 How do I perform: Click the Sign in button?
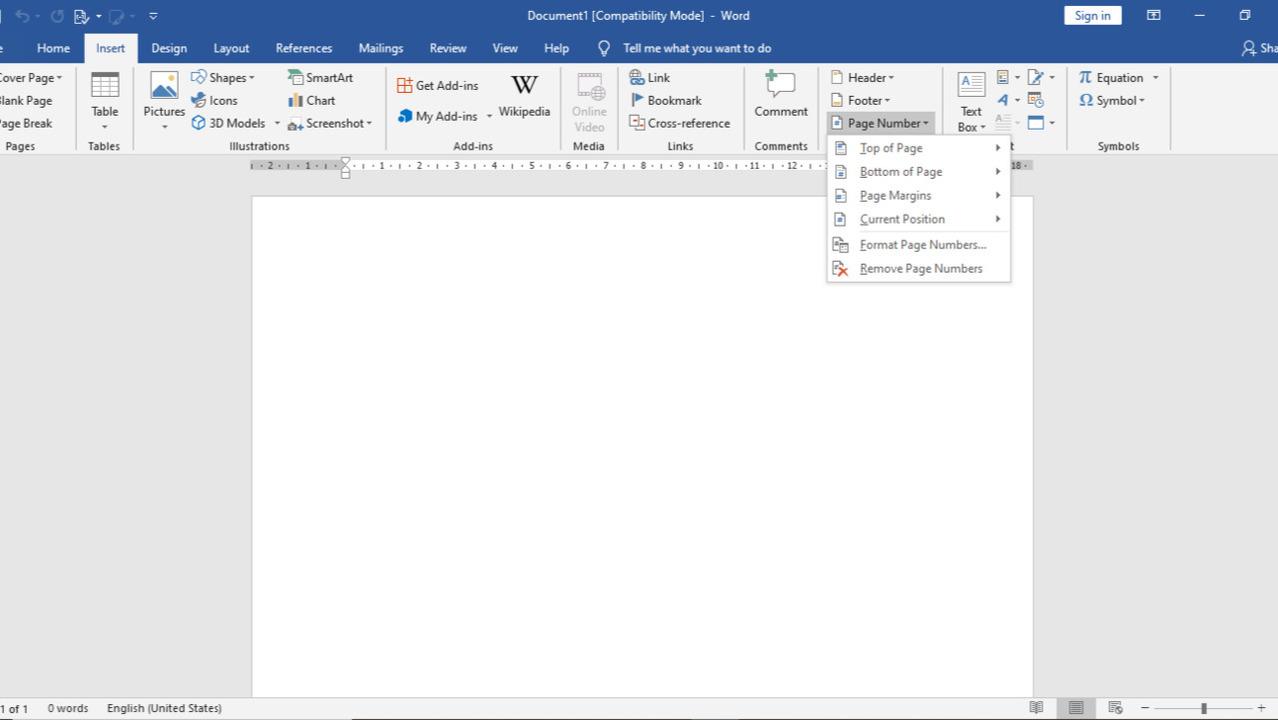[x=1092, y=16]
